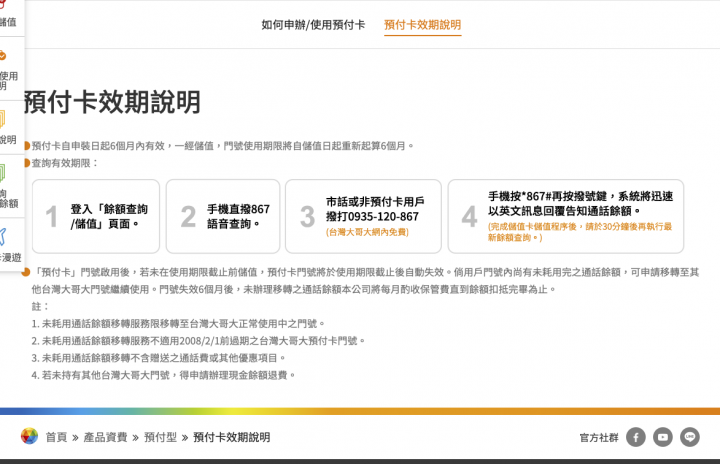Open the sidebar 餘額 query icon

(2, 173)
